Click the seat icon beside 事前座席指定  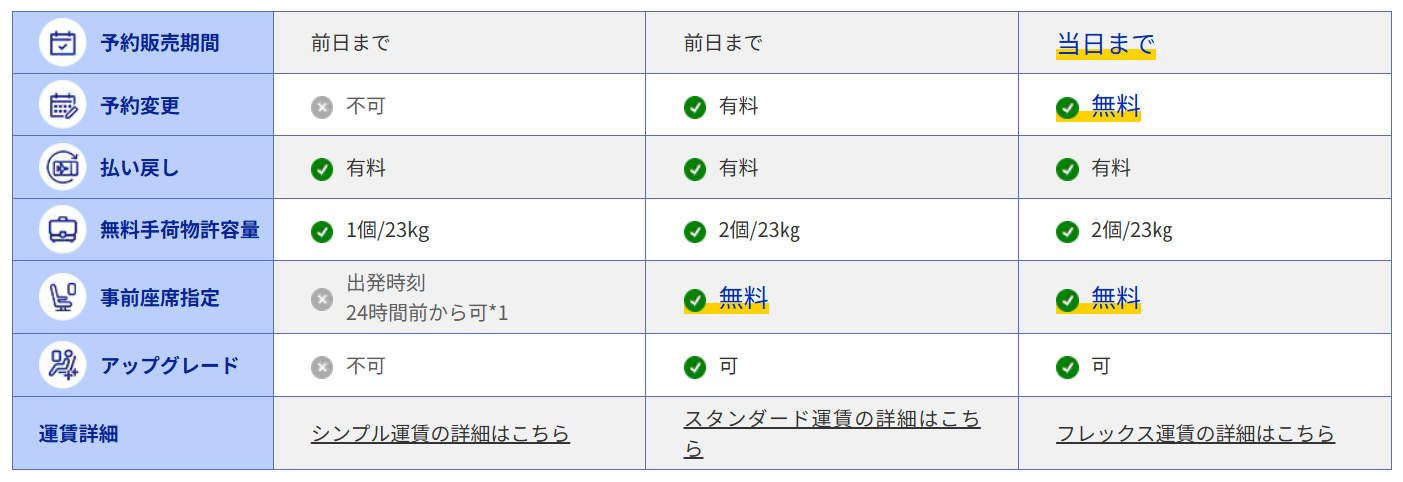coord(63,297)
